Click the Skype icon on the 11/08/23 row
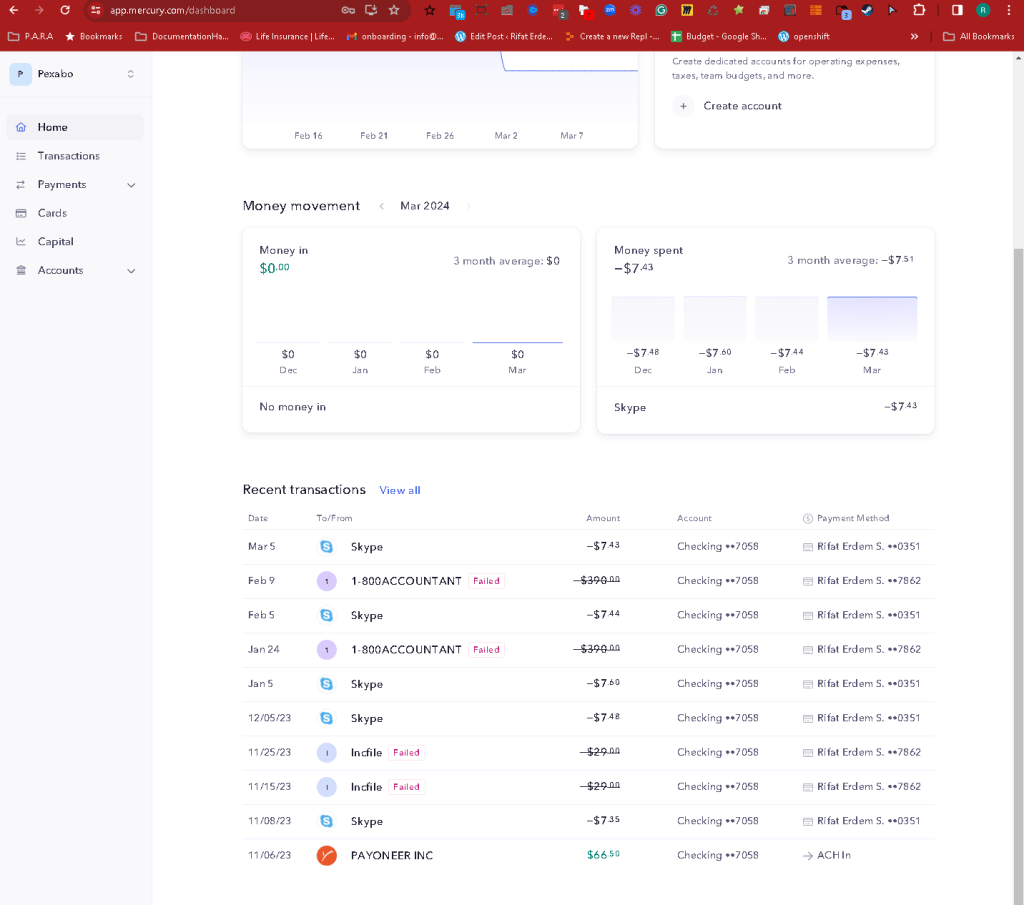The height and width of the screenshot is (905, 1024). coord(327,821)
